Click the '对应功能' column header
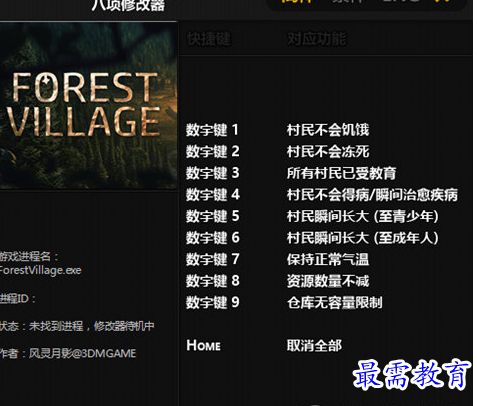The image size is (477, 406). point(316,39)
